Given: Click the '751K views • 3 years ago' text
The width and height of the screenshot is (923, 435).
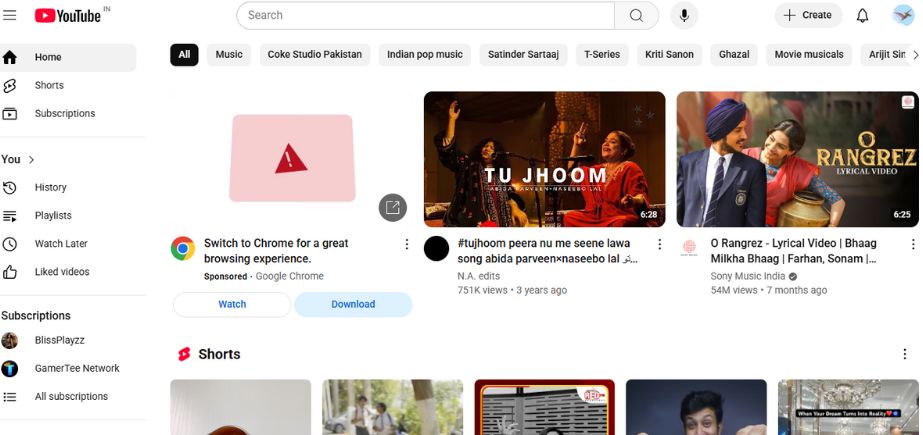Looking at the screenshot, I should (x=512, y=290).
